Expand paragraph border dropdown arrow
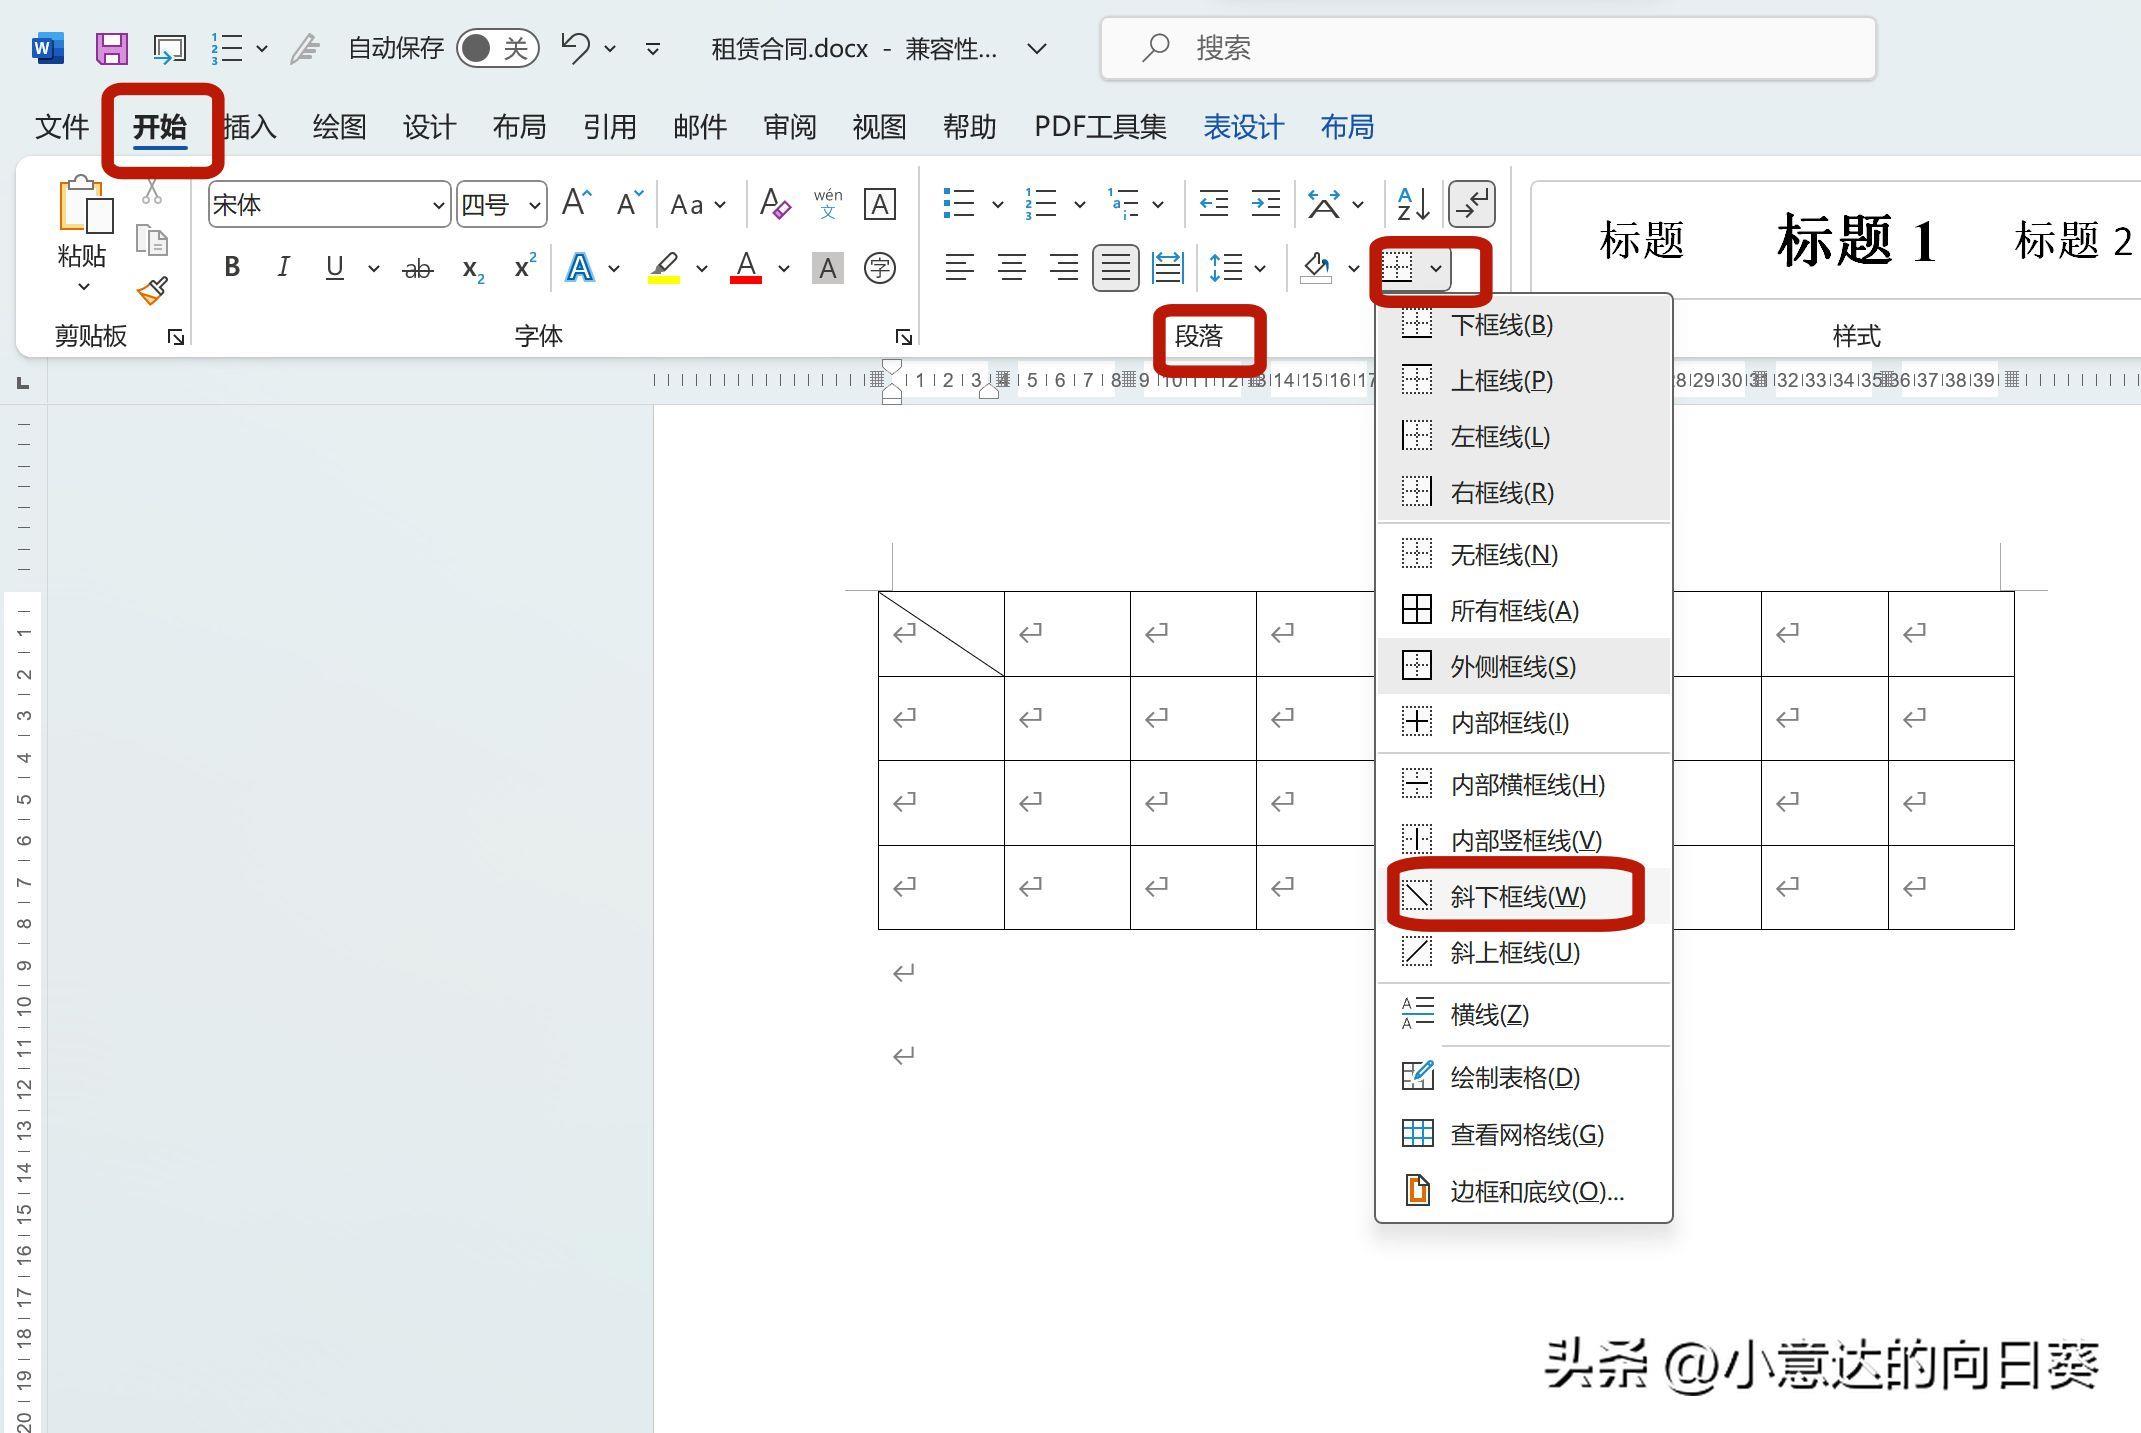This screenshot has height=1433, width=2141. pos(1437,267)
